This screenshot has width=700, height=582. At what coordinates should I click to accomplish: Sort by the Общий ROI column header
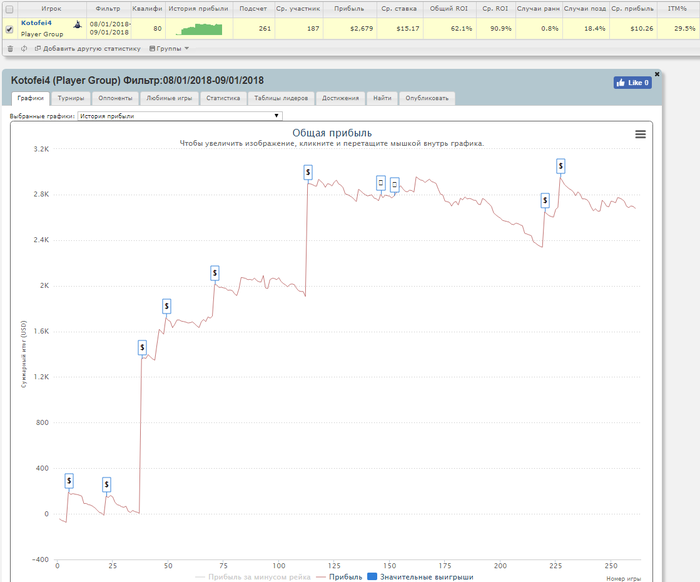tap(449, 8)
